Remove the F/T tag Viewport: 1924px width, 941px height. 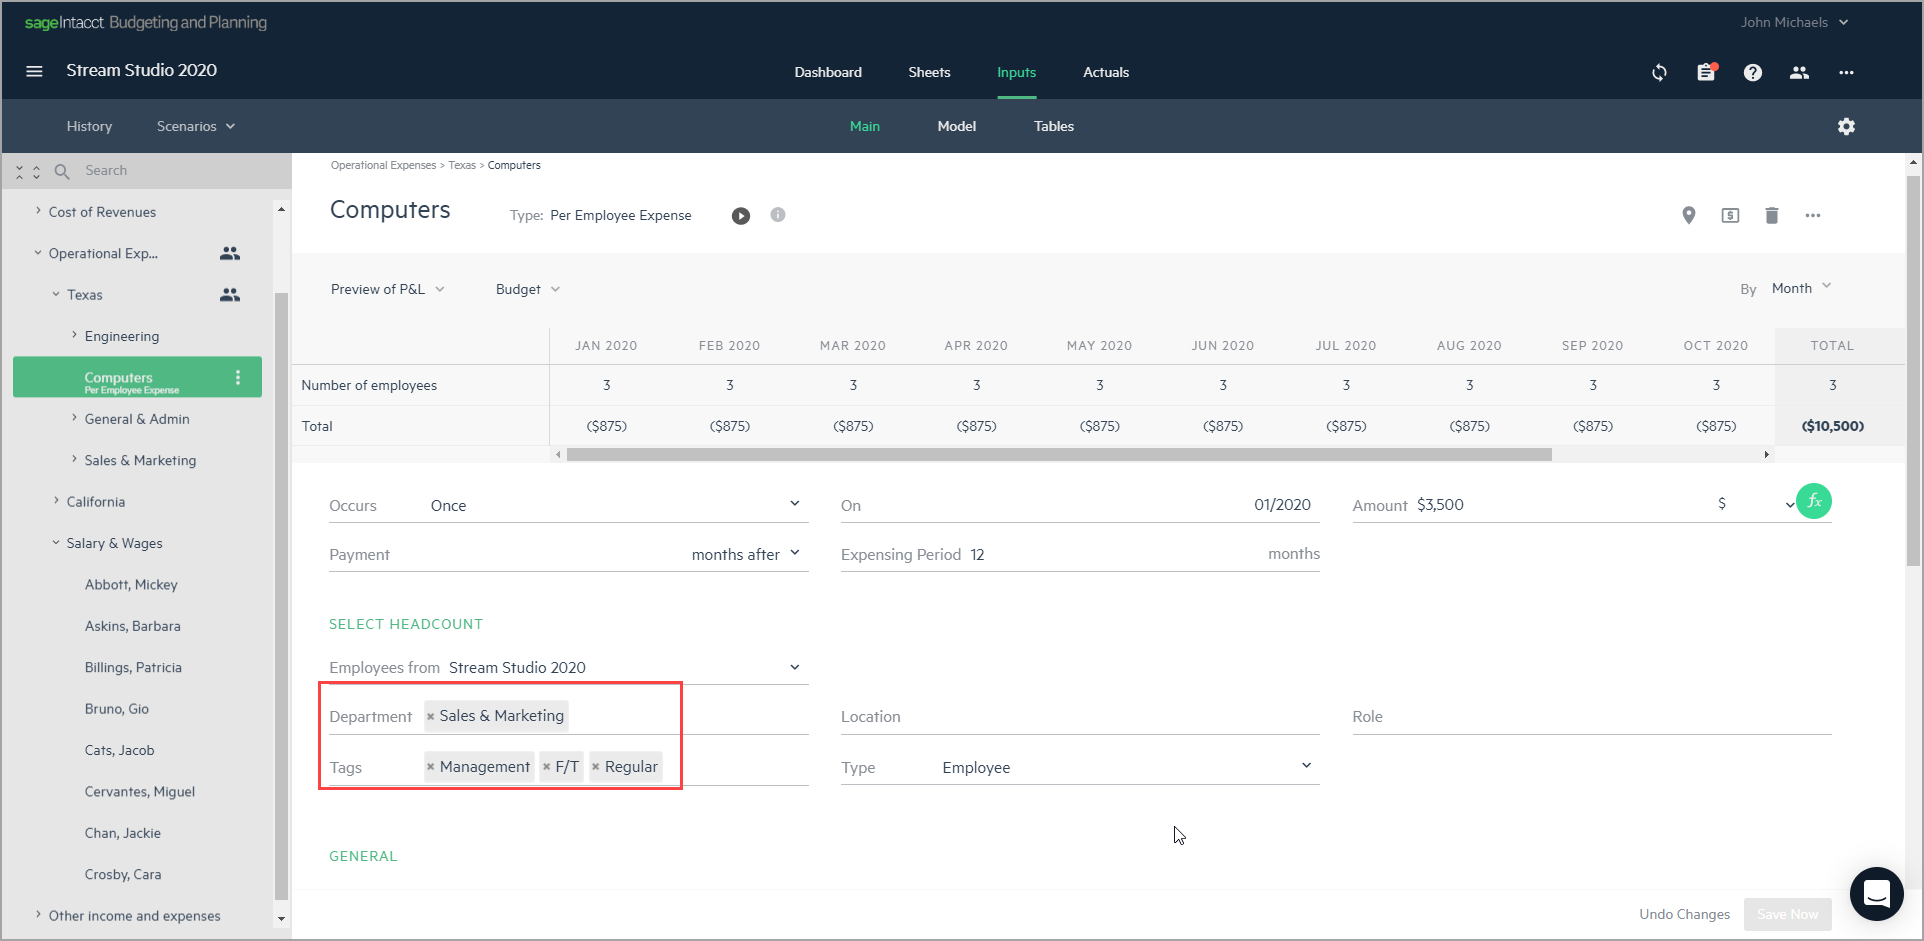pos(547,768)
